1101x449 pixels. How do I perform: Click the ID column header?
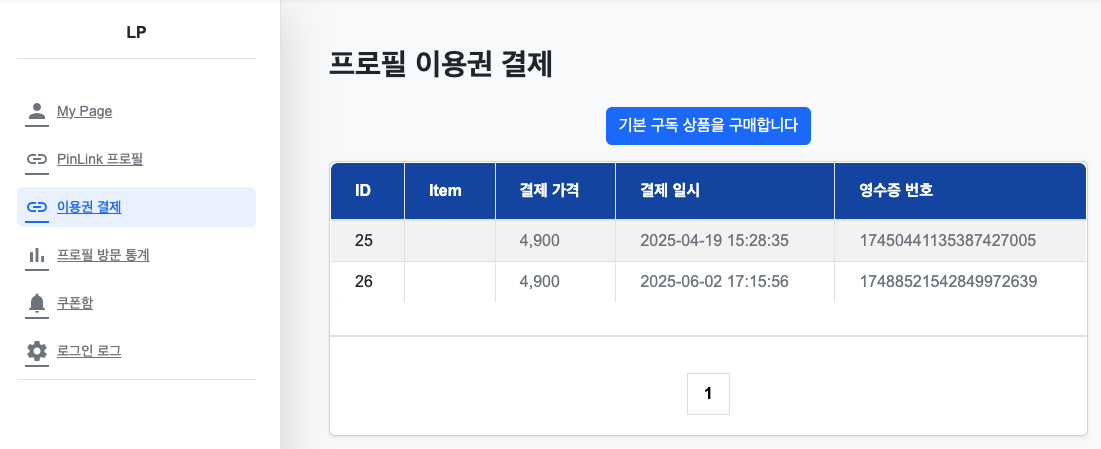click(364, 190)
